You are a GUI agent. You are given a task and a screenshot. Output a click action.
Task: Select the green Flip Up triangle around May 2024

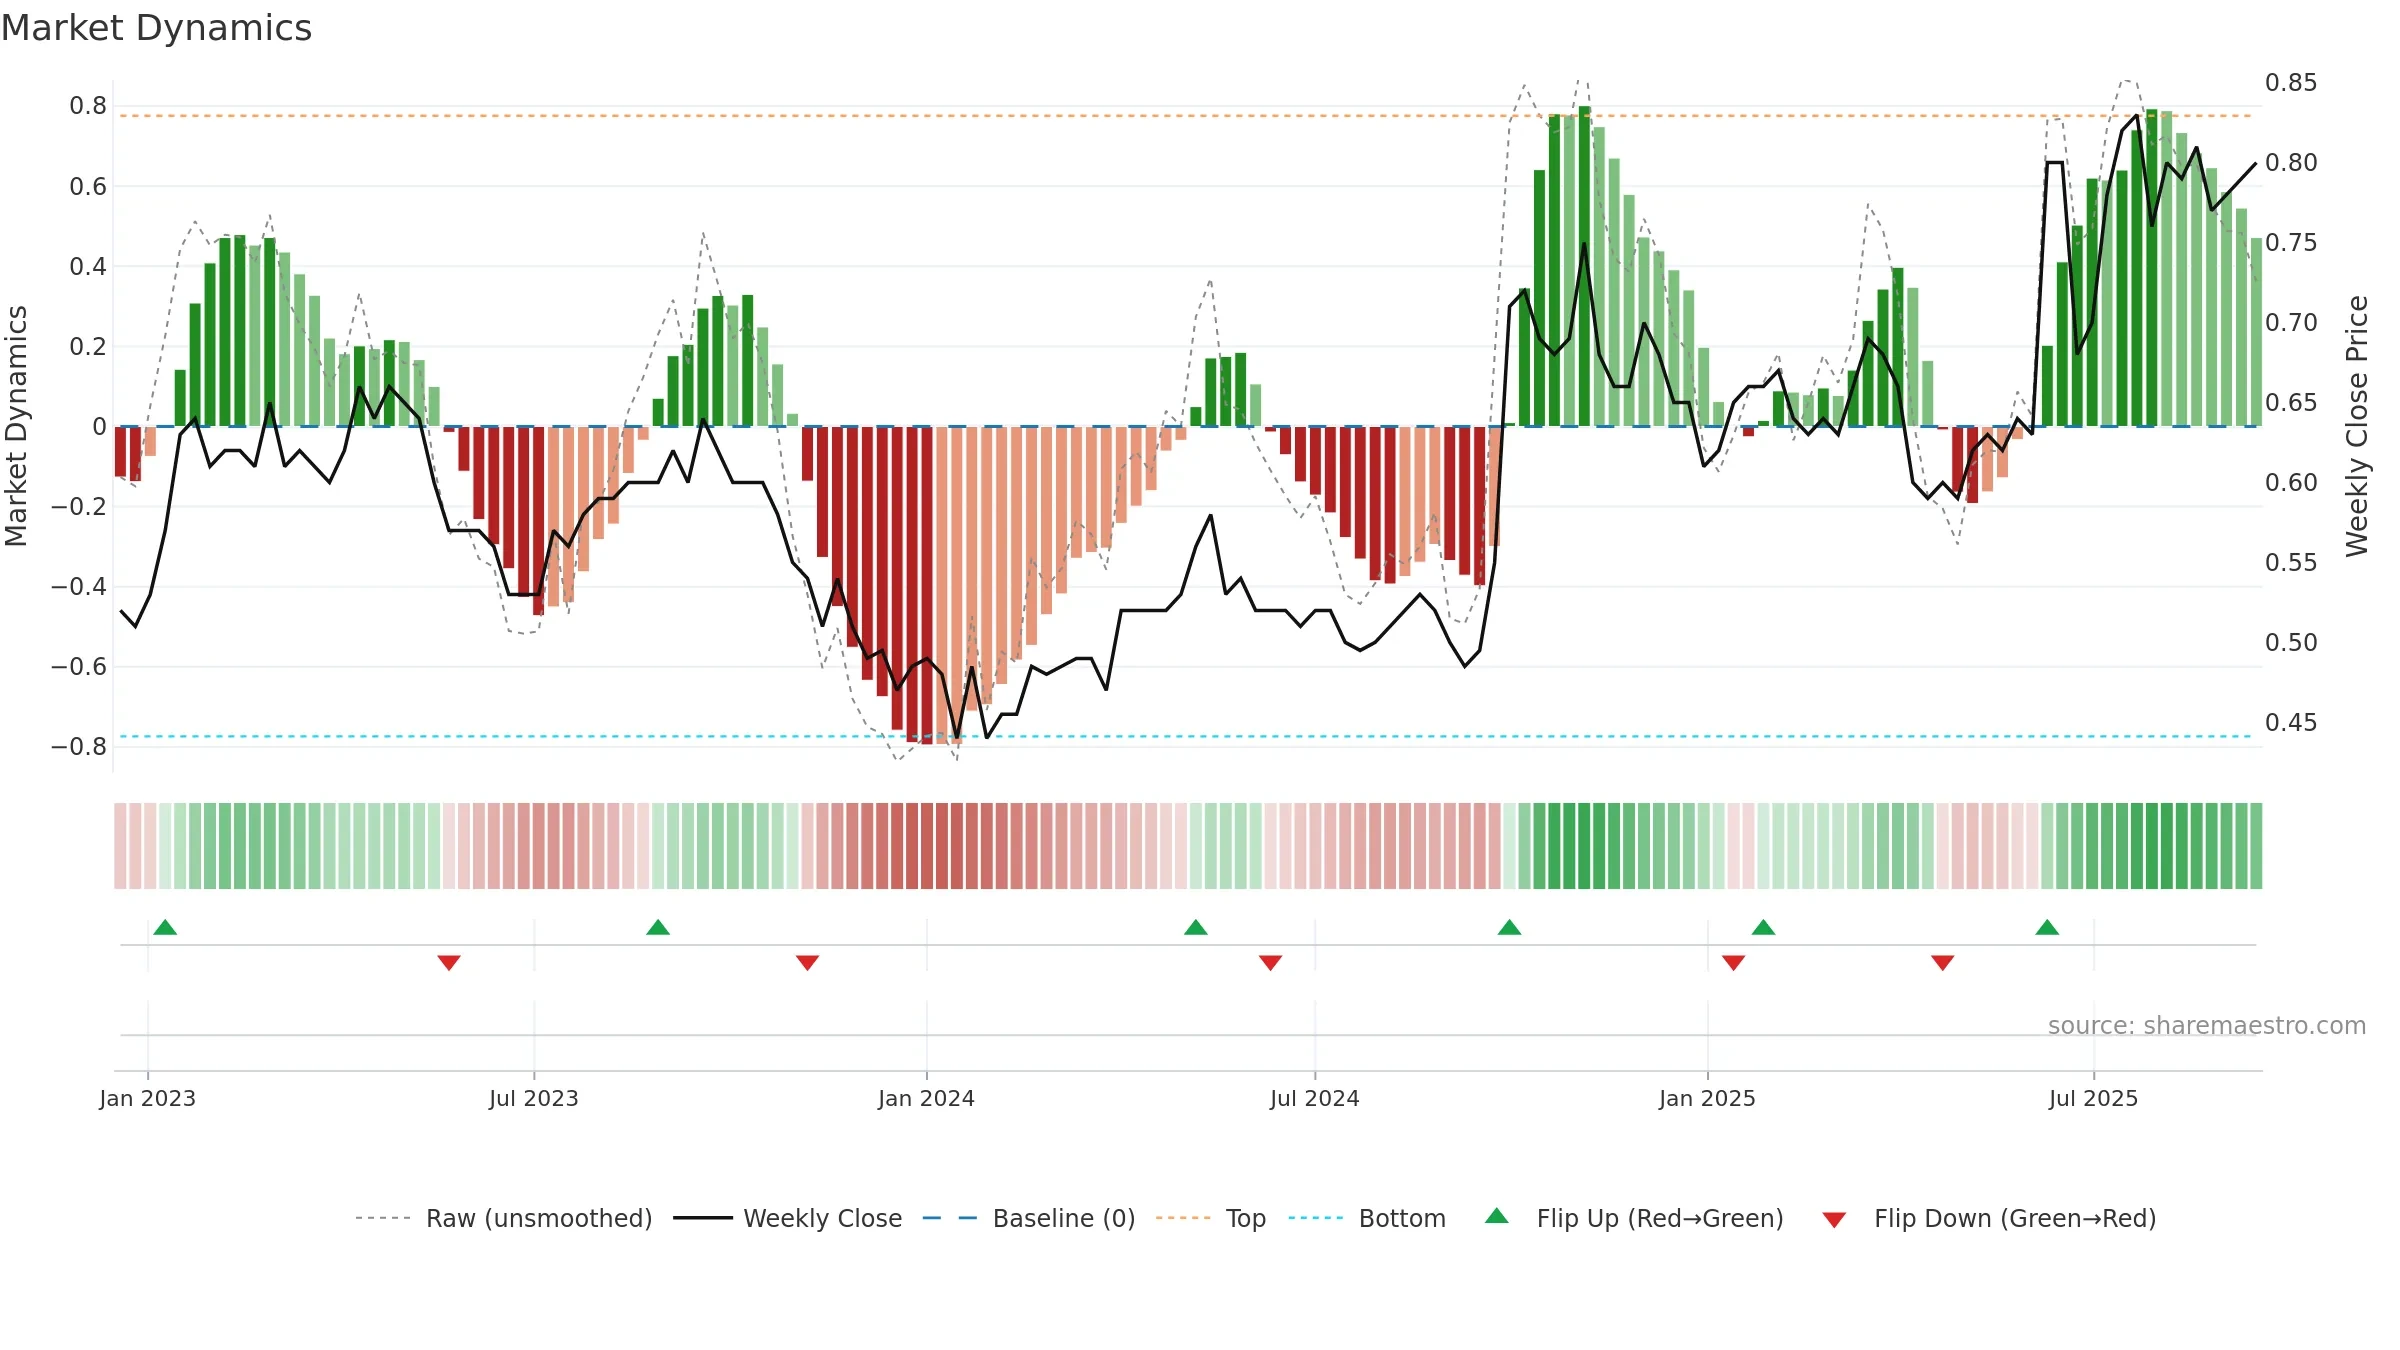point(1196,928)
